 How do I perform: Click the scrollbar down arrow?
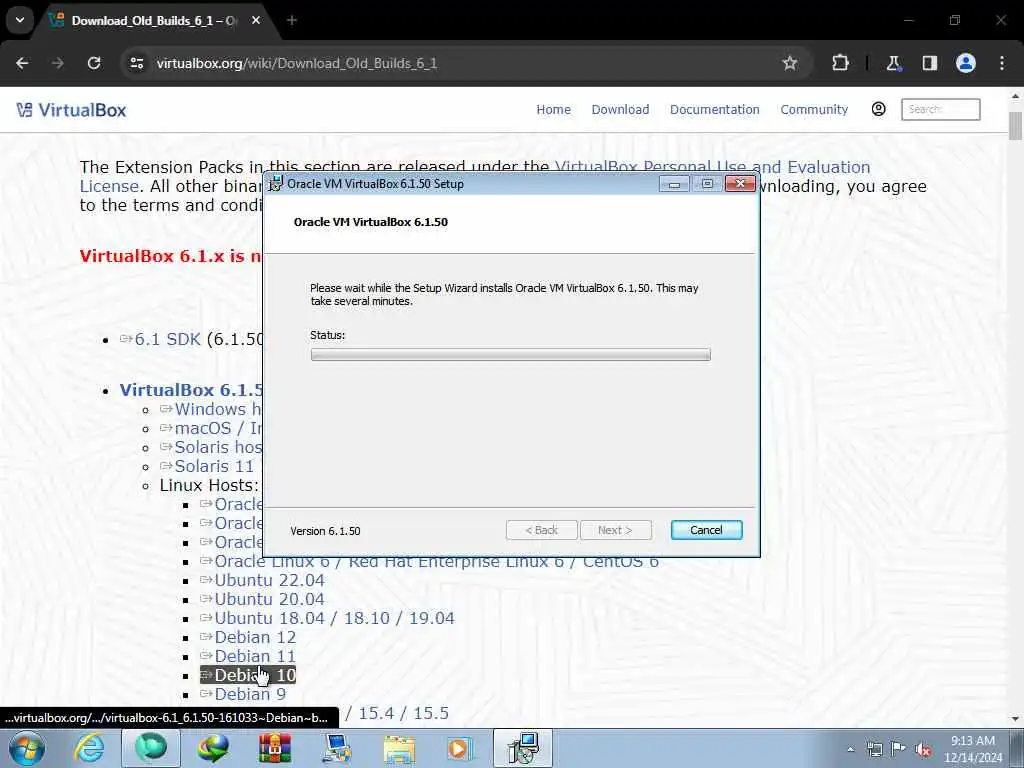tap(1016, 719)
